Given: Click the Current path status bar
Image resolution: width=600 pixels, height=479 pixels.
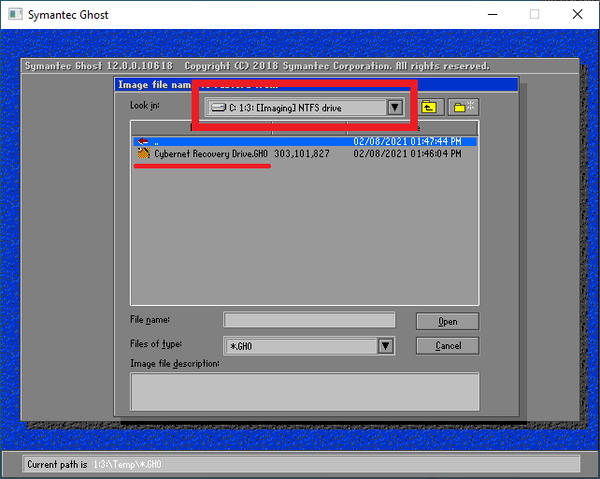Looking at the screenshot, I should 300,464.
